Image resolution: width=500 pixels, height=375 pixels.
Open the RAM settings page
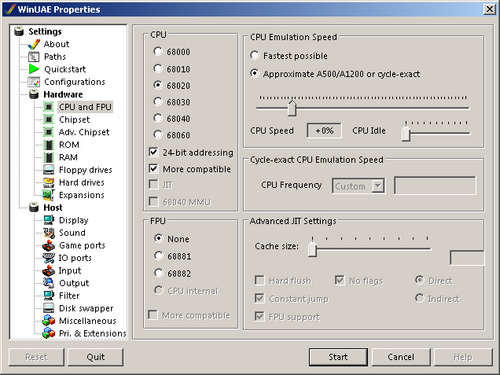[x=68, y=157]
